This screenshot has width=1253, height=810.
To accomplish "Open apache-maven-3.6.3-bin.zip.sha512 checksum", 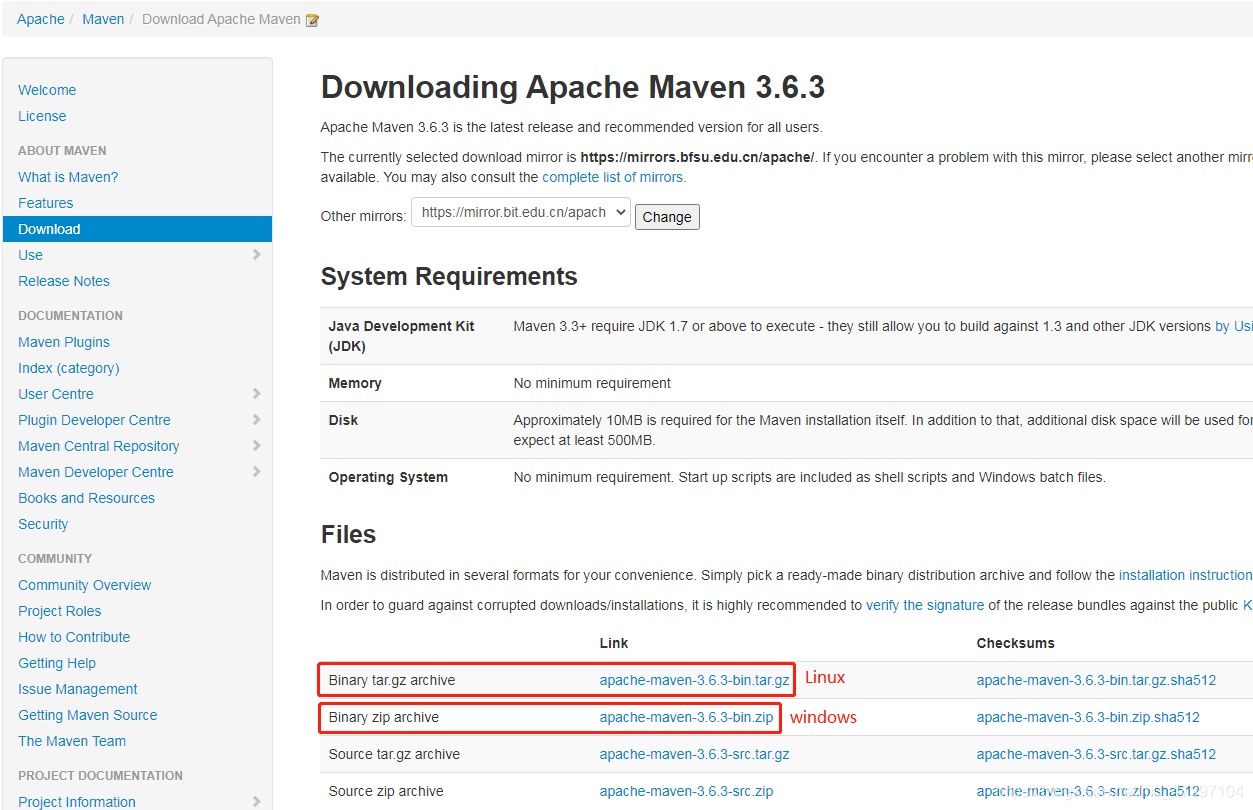I will point(1088,717).
